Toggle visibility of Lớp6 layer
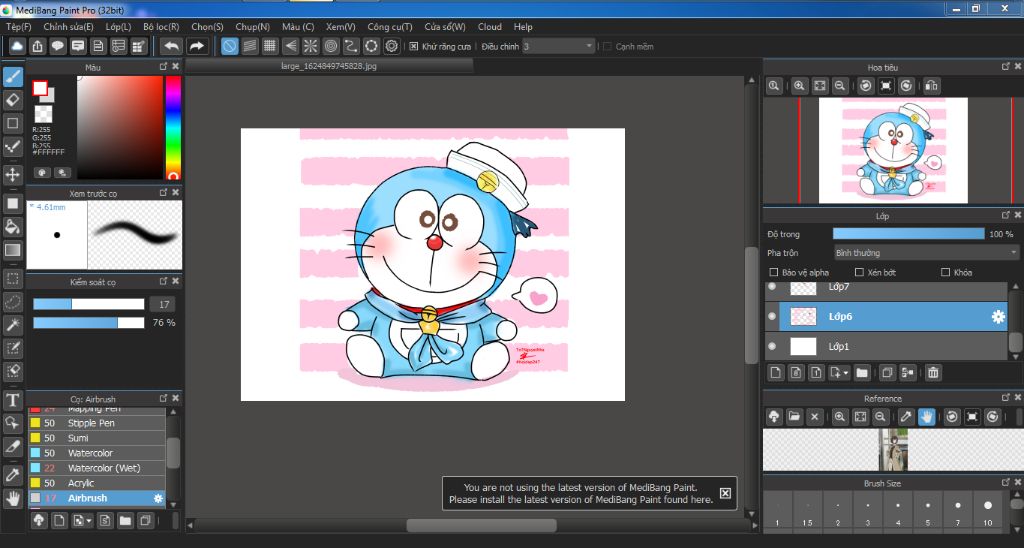This screenshot has height=548, width=1024. click(773, 316)
